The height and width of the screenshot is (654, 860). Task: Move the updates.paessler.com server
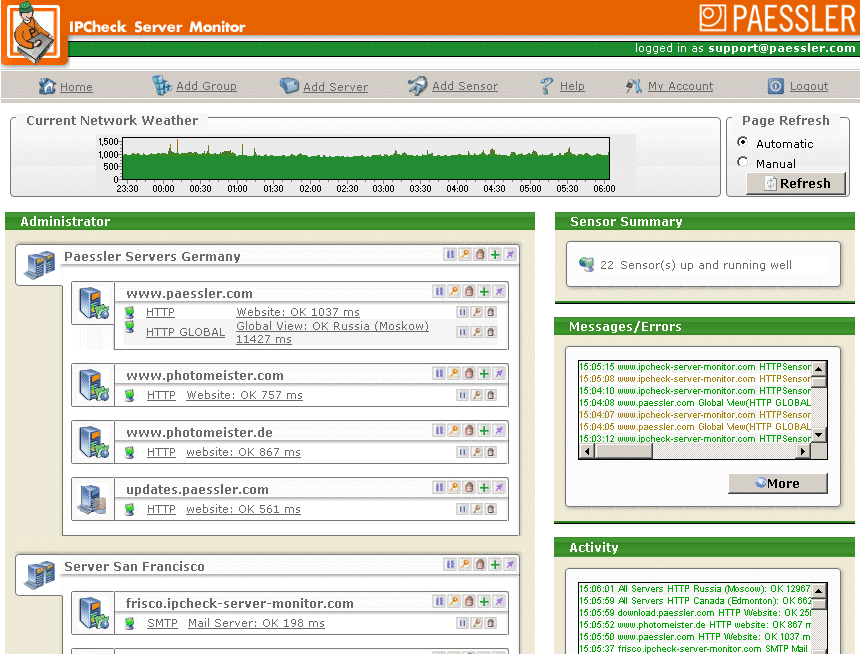click(x=499, y=487)
